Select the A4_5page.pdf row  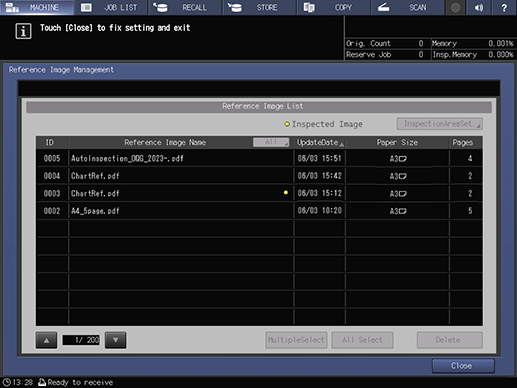(x=259, y=210)
